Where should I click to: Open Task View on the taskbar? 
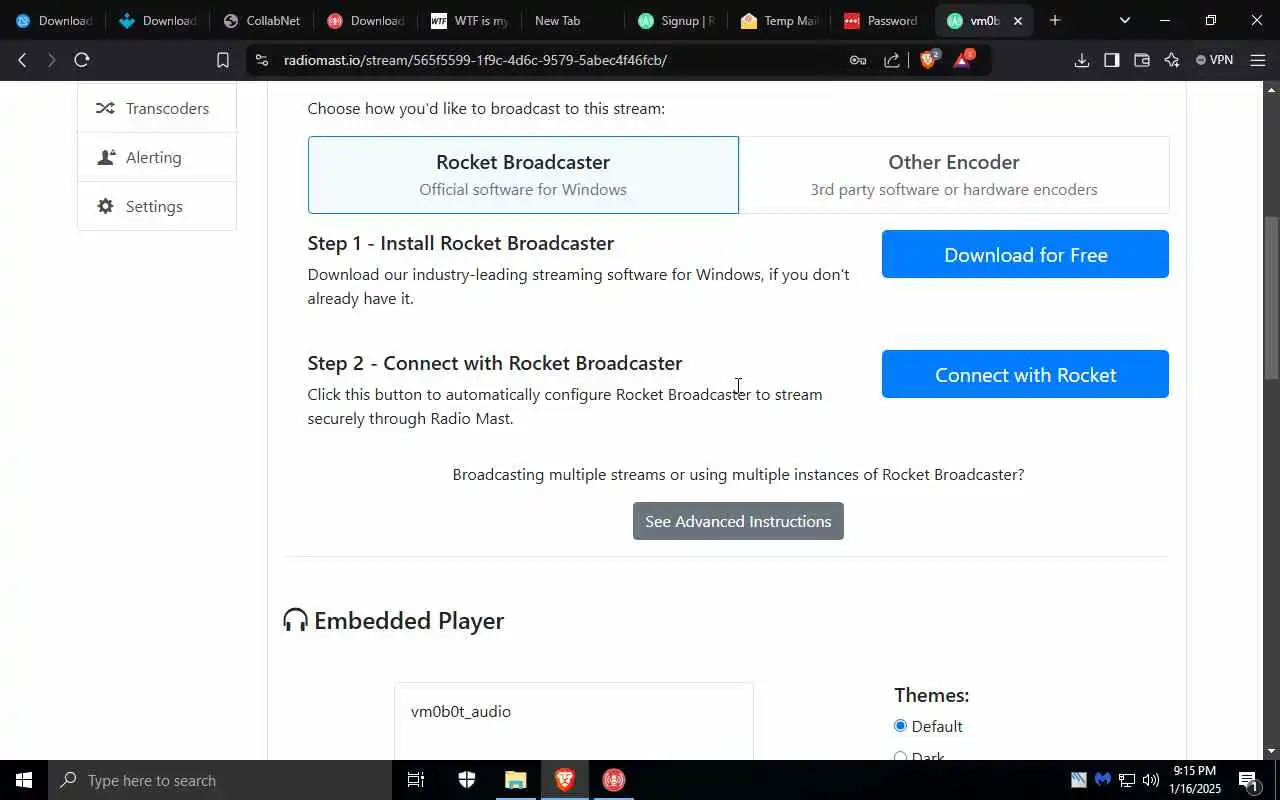416,780
